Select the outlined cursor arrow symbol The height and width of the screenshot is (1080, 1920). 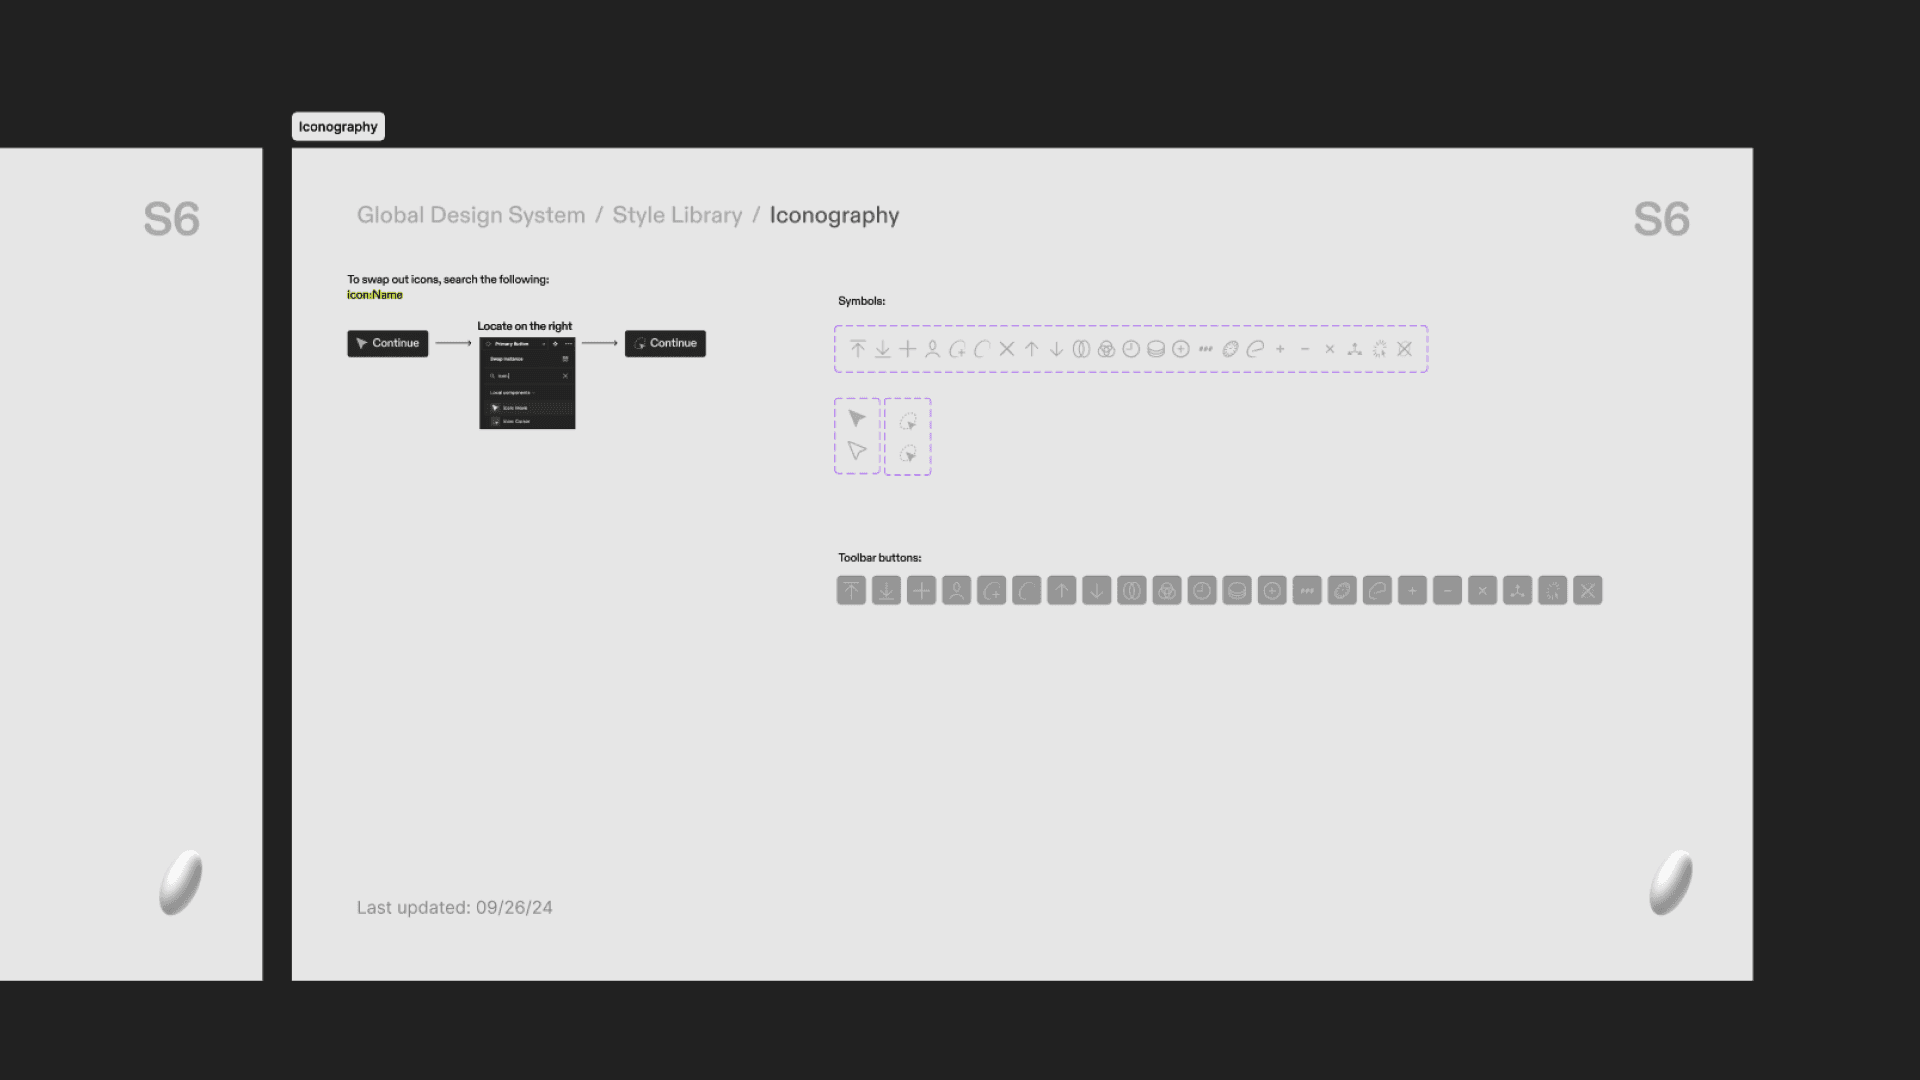point(857,451)
